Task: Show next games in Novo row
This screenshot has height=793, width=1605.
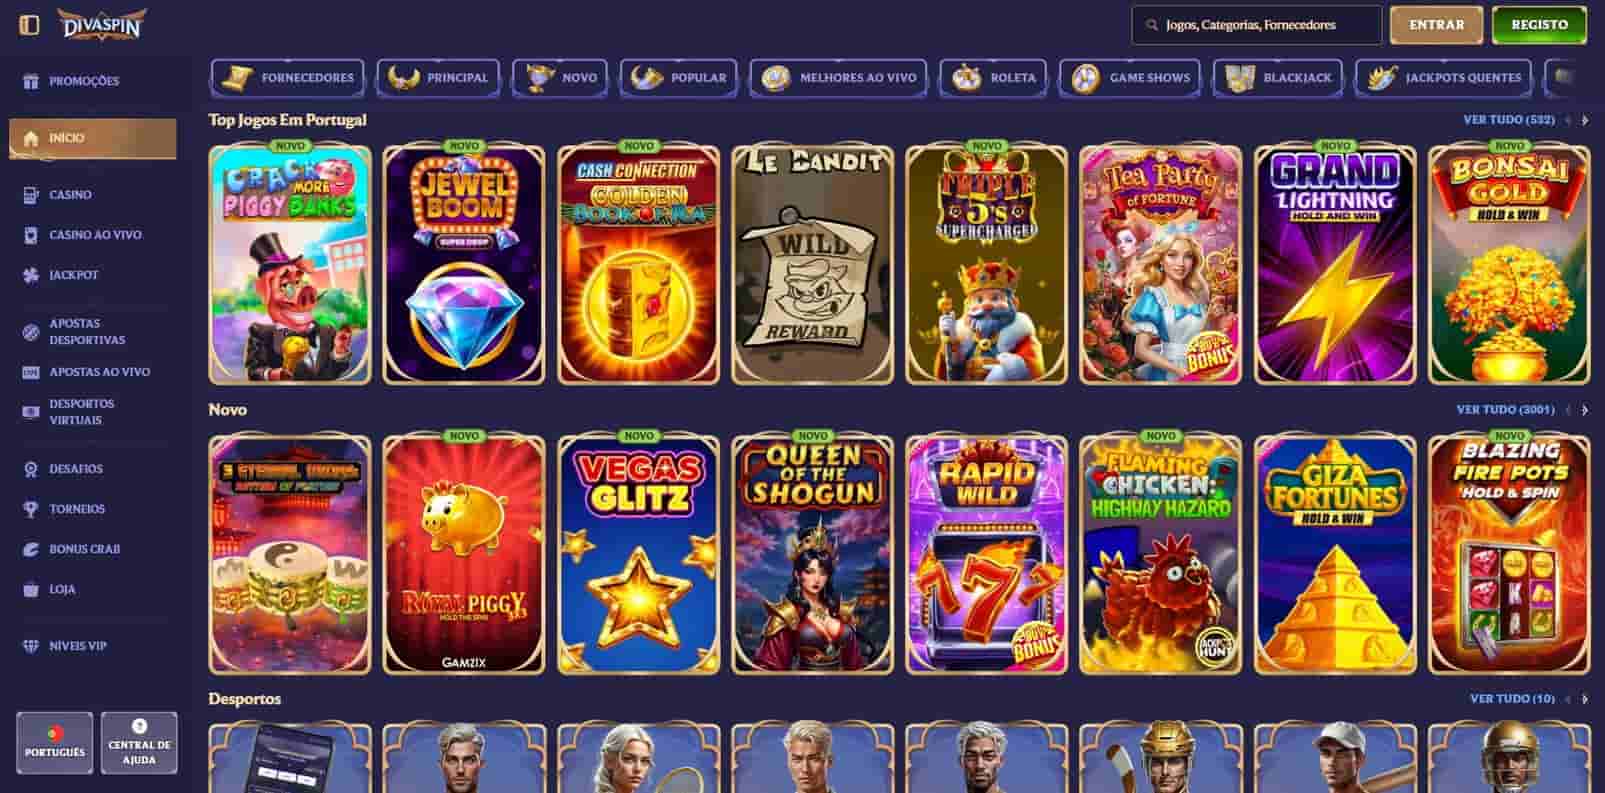Action: click(1585, 410)
